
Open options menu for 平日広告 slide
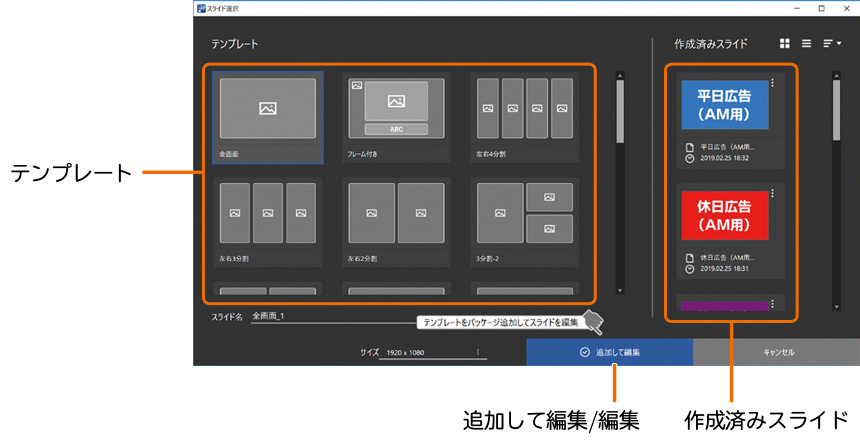click(772, 84)
